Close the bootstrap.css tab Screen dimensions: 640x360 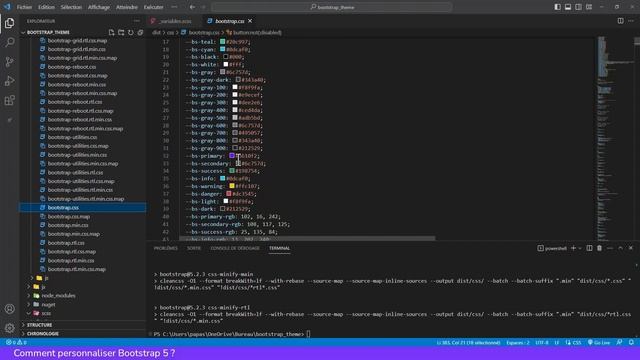[x=250, y=21]
